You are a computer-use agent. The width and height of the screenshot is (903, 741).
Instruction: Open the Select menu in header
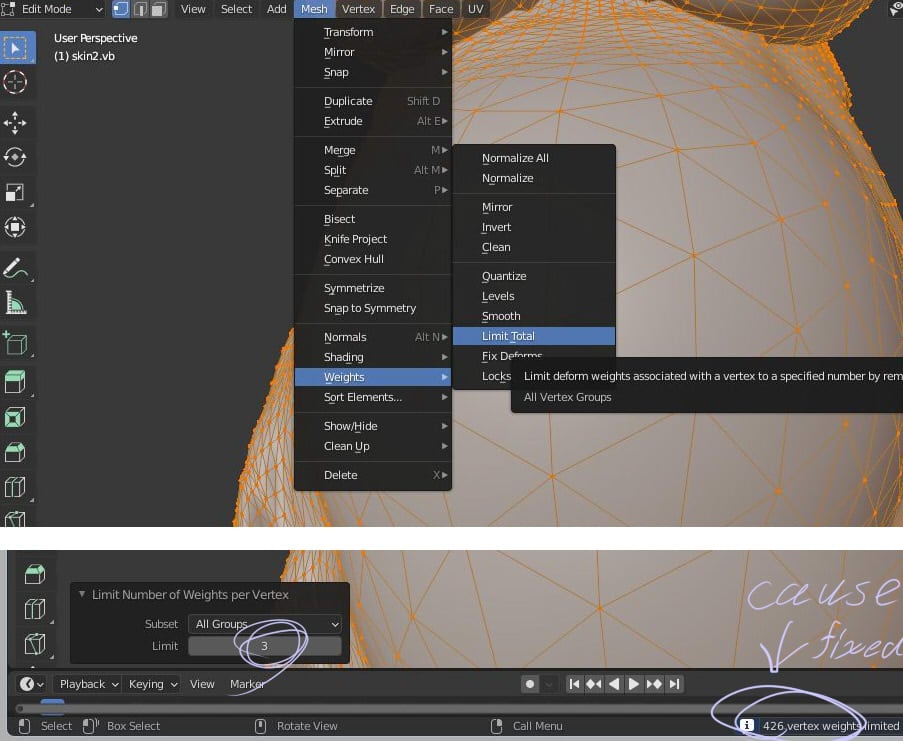tap(237, 9)
